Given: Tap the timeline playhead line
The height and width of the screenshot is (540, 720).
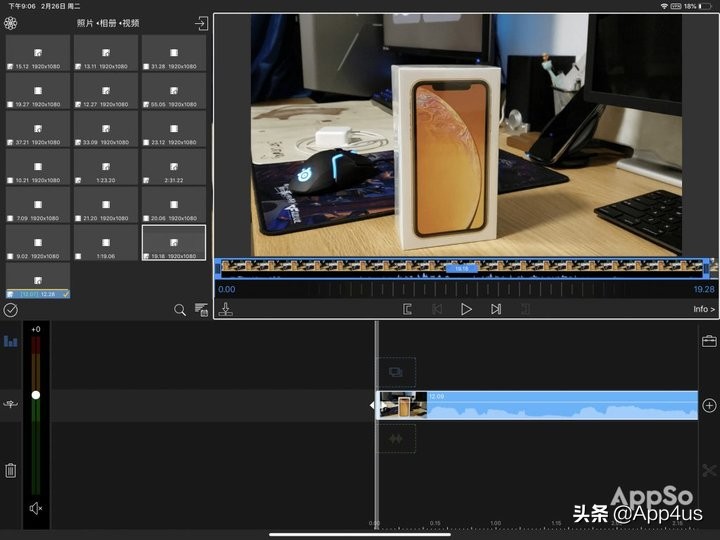Looking at the screenshot, I should click(377, 425).
